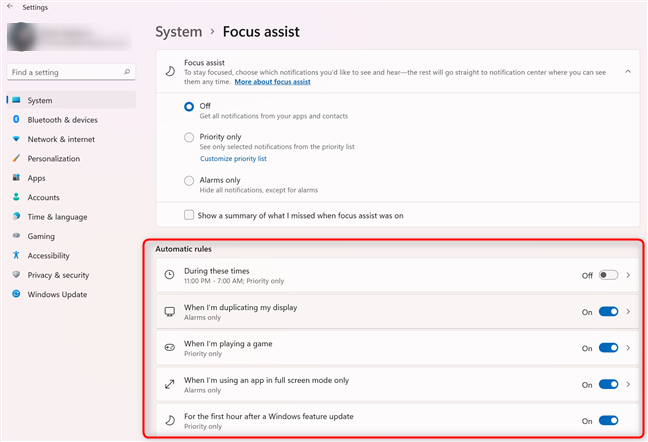
Task: Click 'Get all notifications from your apps' text
Action: click(x=274, y=116)
